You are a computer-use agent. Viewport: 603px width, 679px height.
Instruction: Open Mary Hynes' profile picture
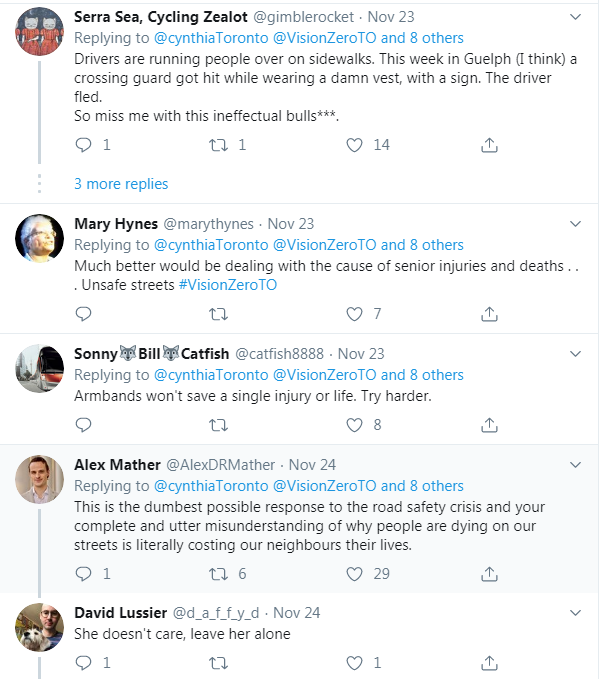coord(41,239)
